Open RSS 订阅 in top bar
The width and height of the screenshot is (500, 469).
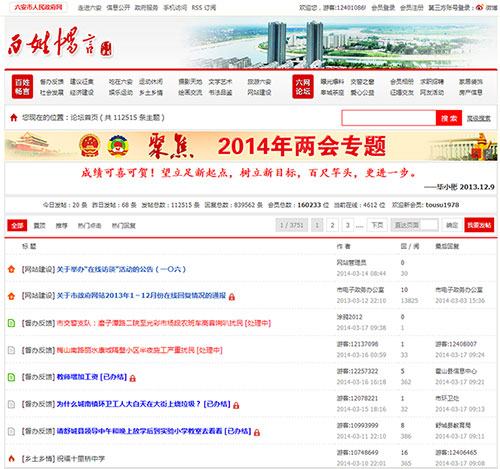point(204,7)
